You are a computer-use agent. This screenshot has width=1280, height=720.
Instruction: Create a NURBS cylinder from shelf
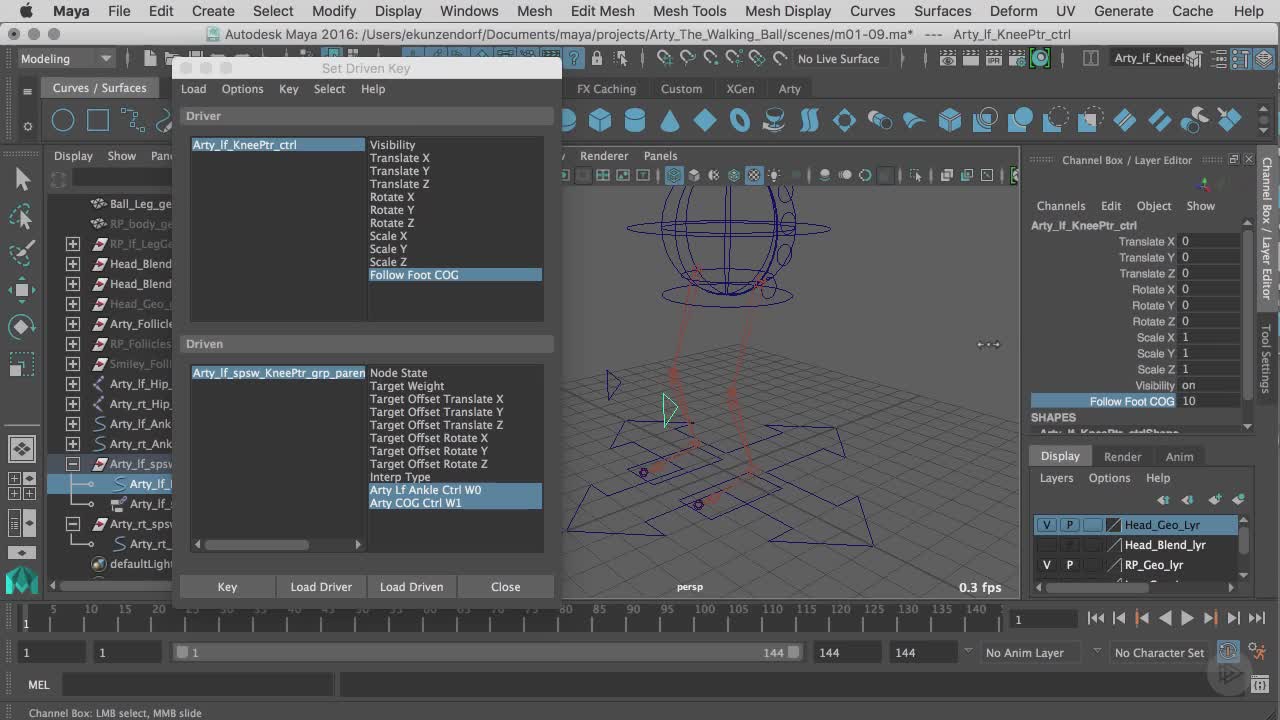click(635, 121)
